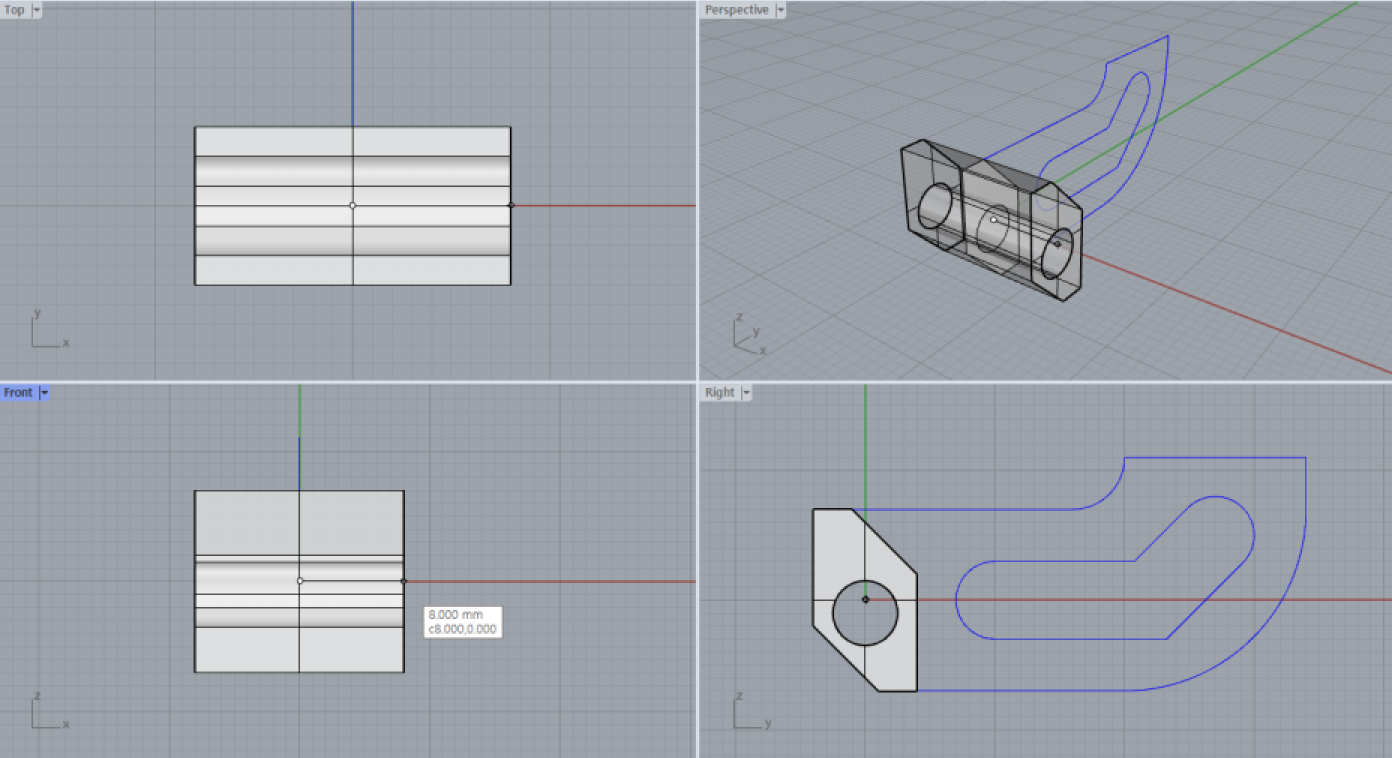Click the endpoint marker on Top view red axis
1392x758 pixels.
[511, 205]
